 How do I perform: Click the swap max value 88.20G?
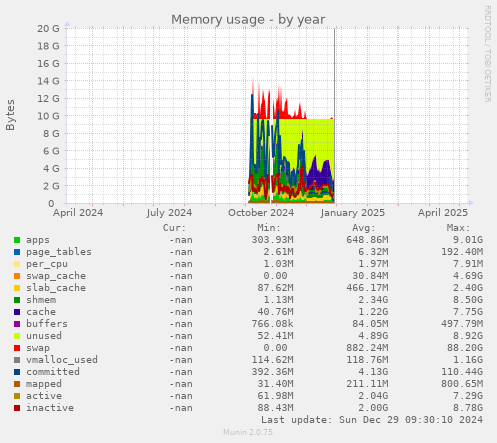464,348
